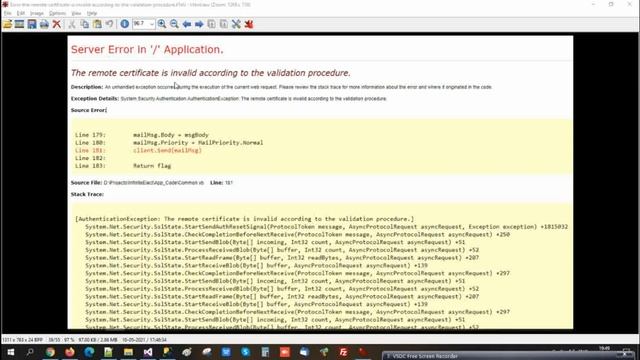Click the '[AuthenticationException:' stack trace line
Image resolution: width=640 pixels, height=360 pixels.
[x=244, y=219]
